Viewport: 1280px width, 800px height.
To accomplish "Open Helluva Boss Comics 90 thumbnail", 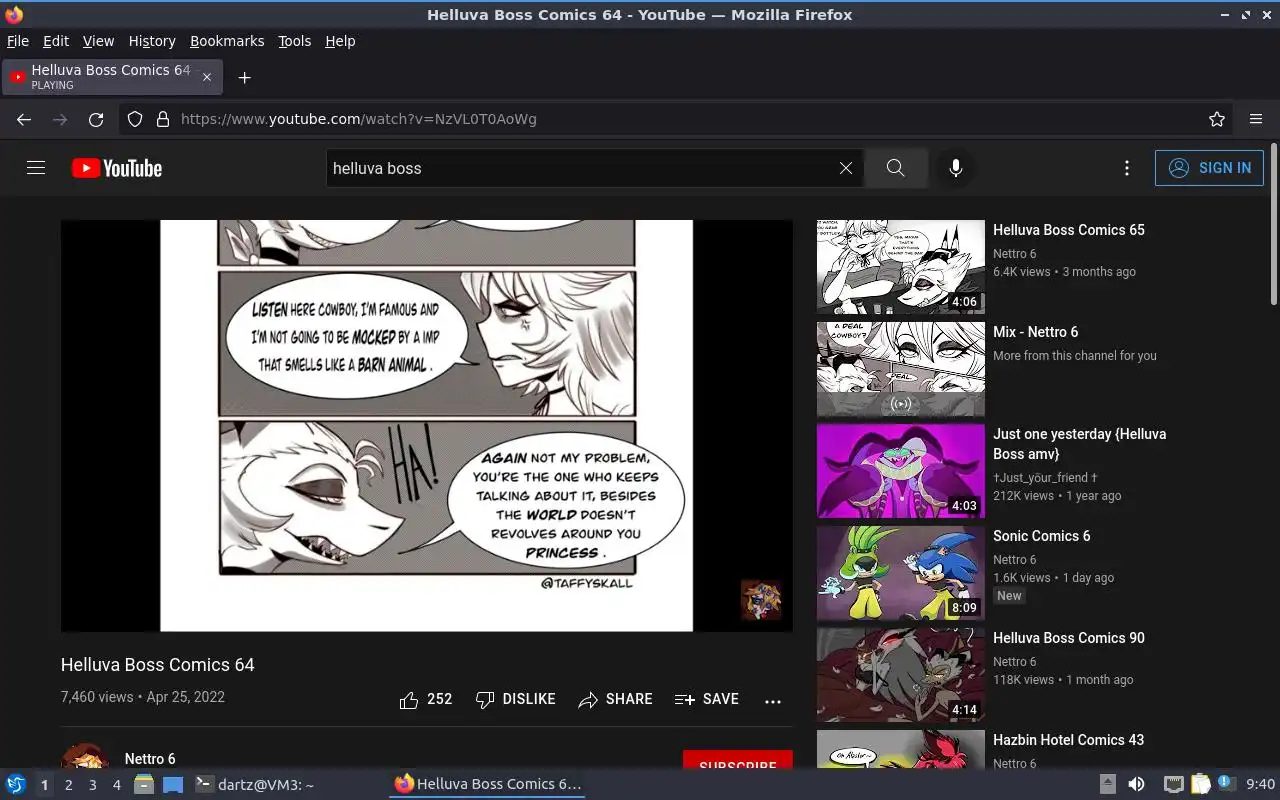I will (901, 675).
